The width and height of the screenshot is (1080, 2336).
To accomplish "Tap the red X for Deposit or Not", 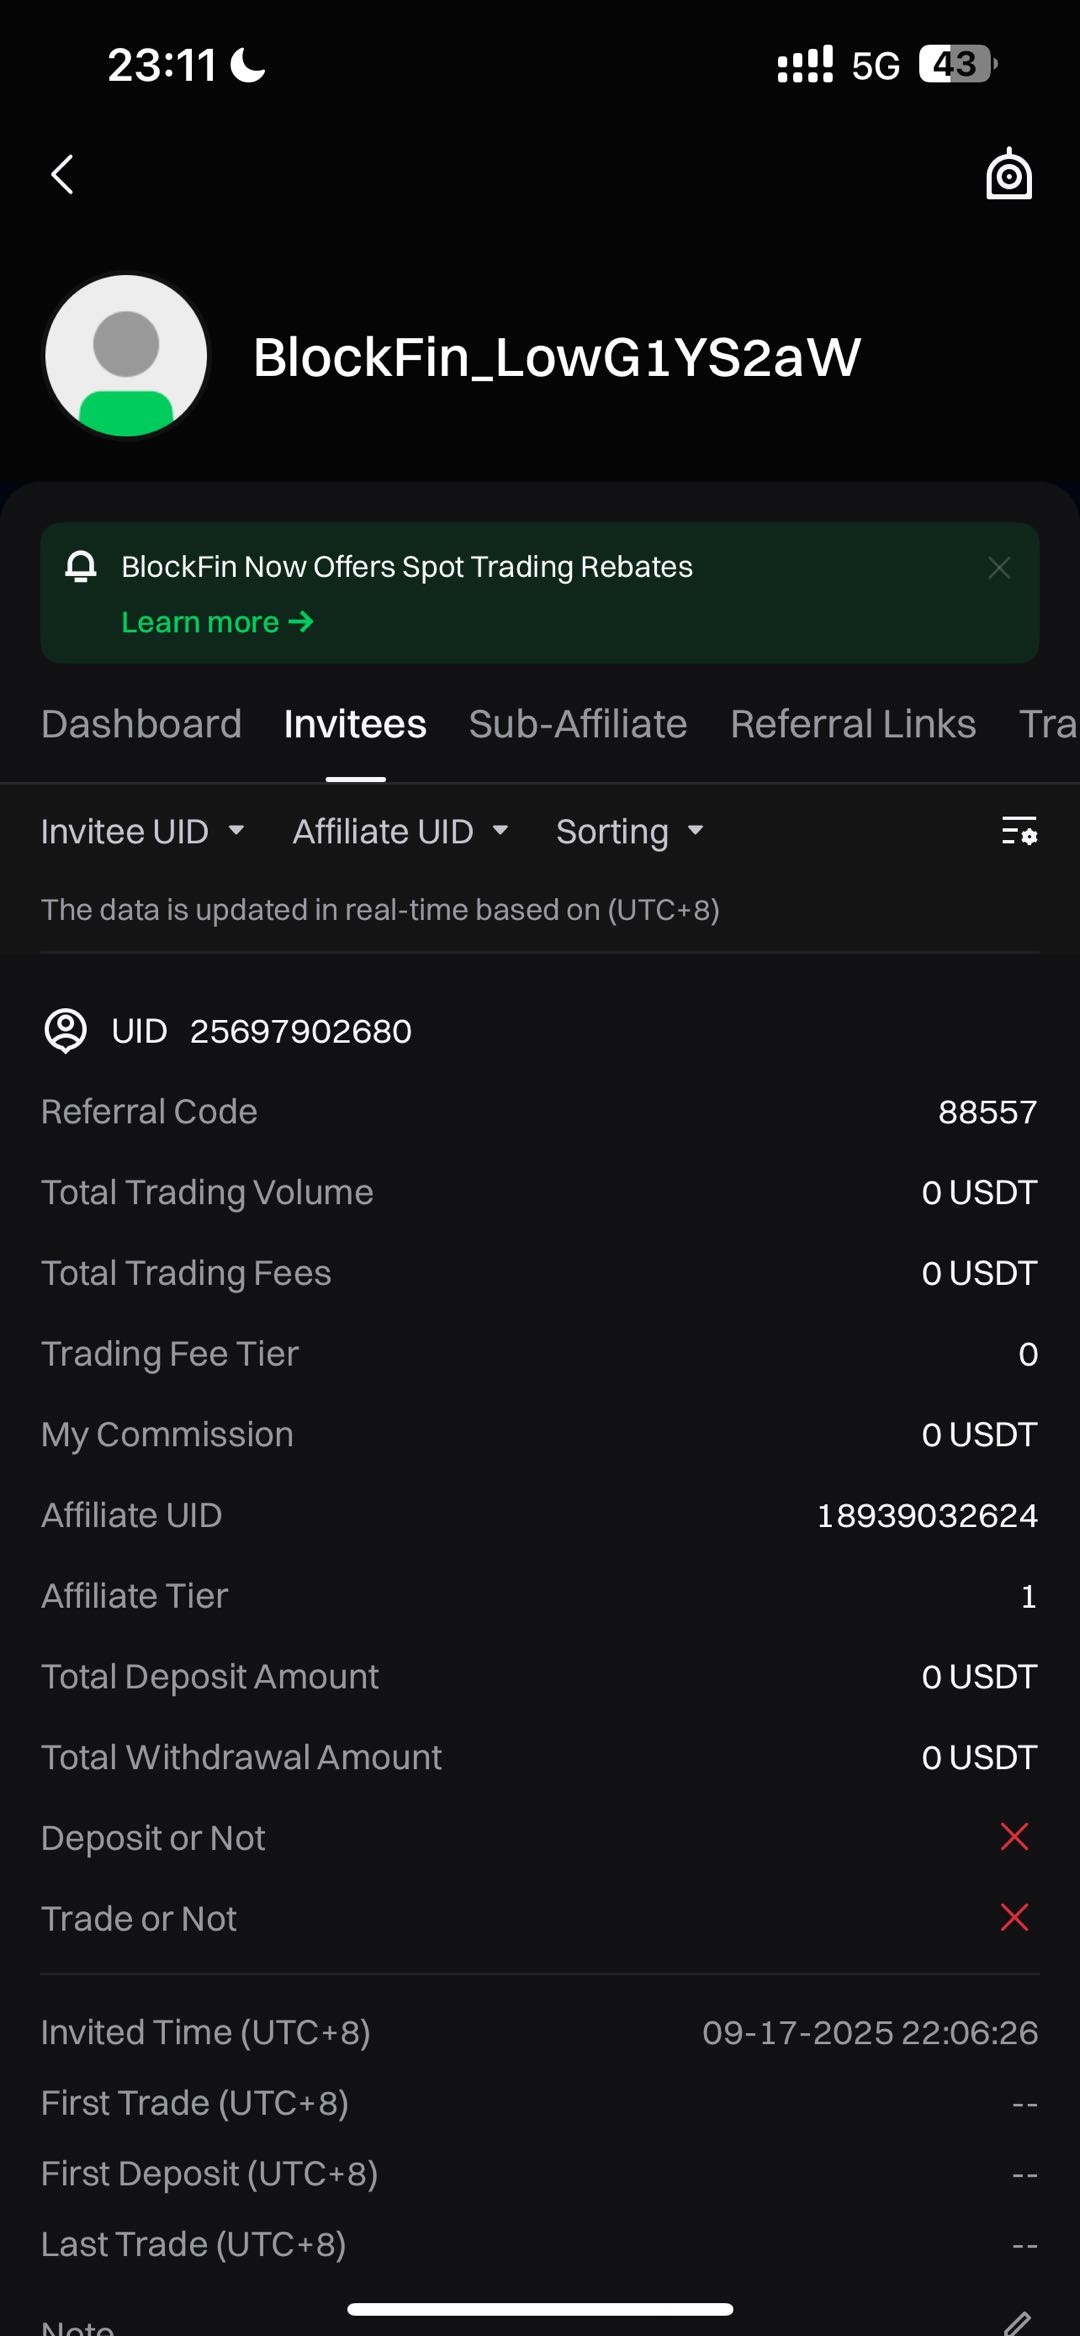I will 1014,1837.
